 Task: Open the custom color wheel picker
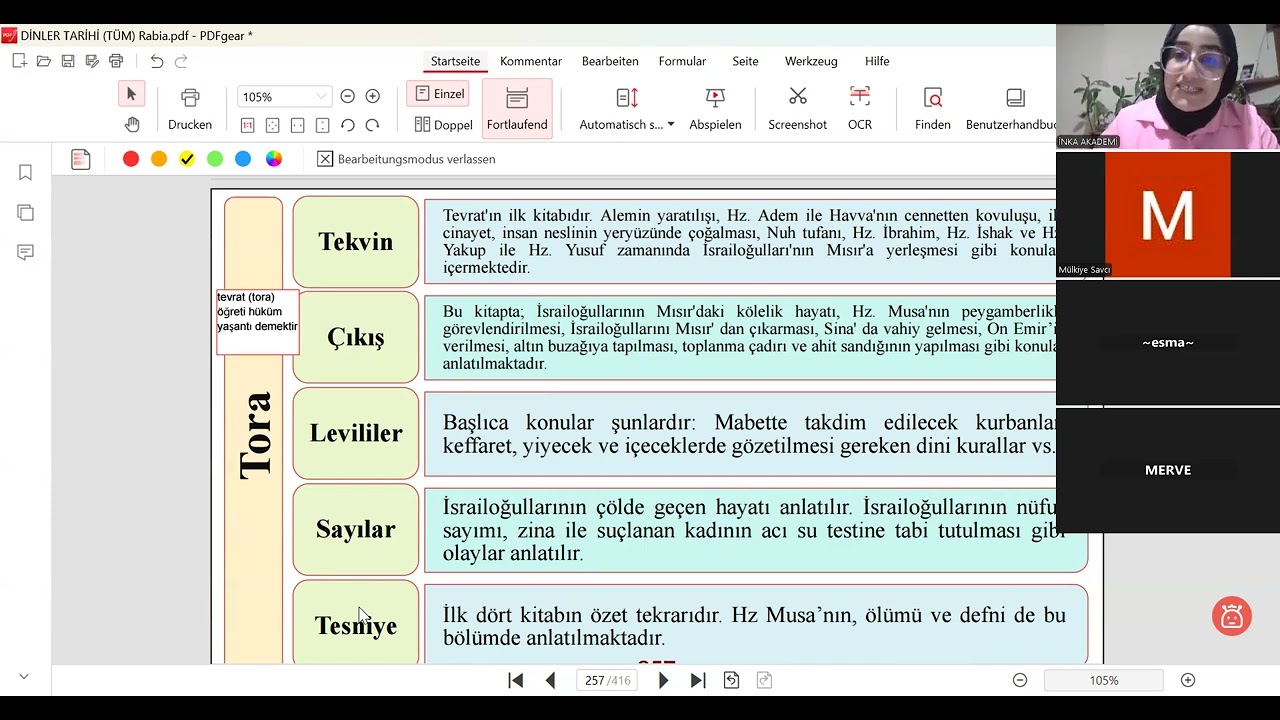(x=274, y=159)
